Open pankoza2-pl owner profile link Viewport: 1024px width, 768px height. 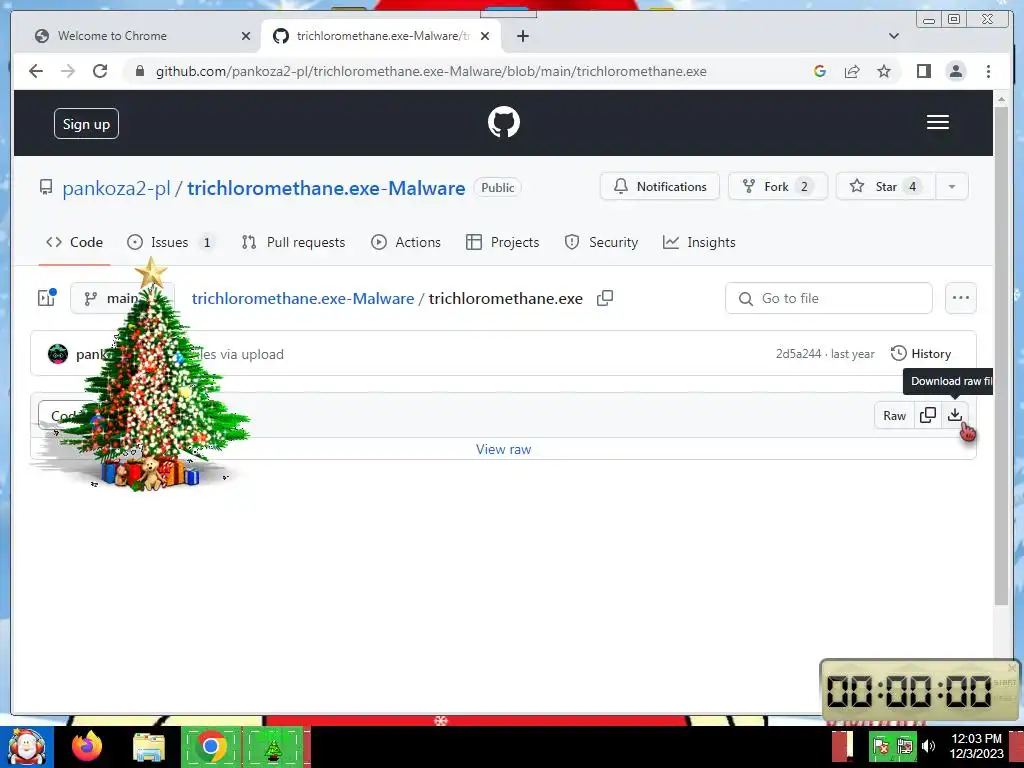(116, 188)
